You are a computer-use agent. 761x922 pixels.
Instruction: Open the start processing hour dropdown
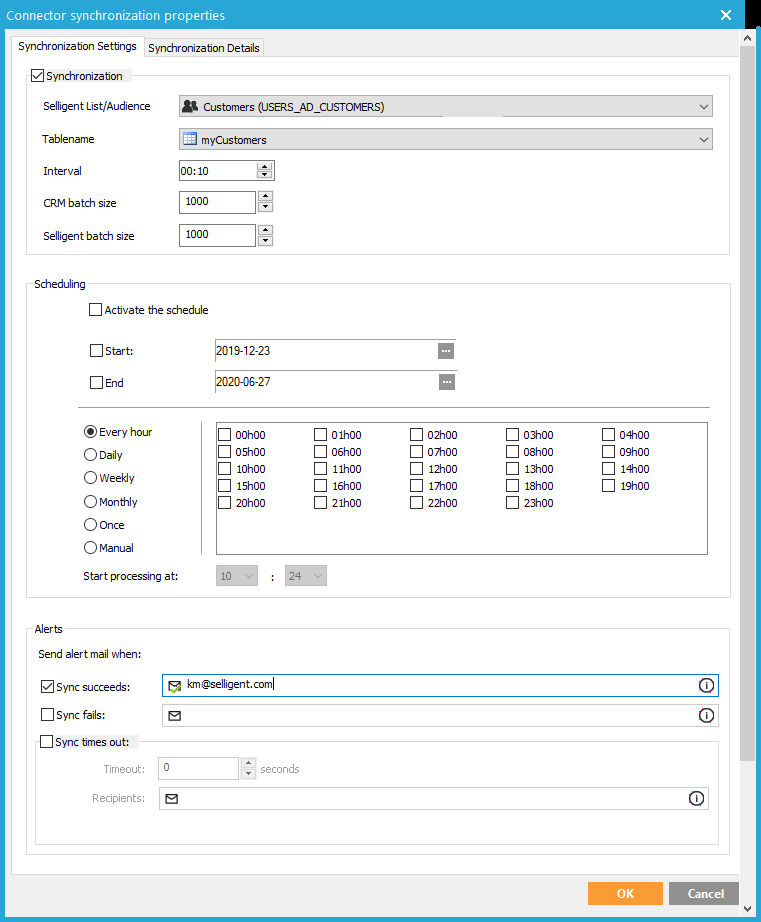coord(237,576)
